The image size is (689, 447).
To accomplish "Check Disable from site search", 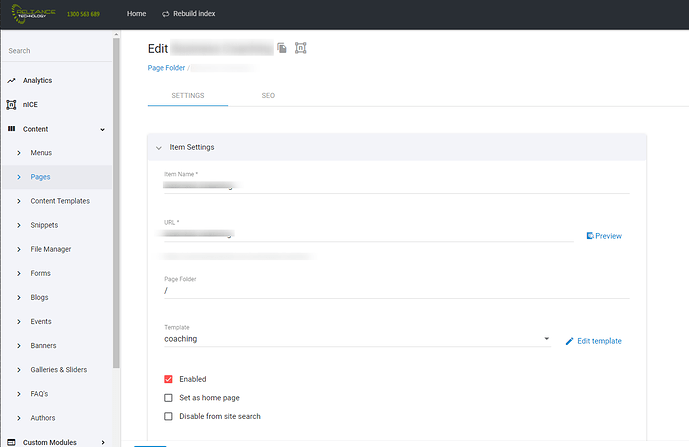I will [x=168, y=416].
